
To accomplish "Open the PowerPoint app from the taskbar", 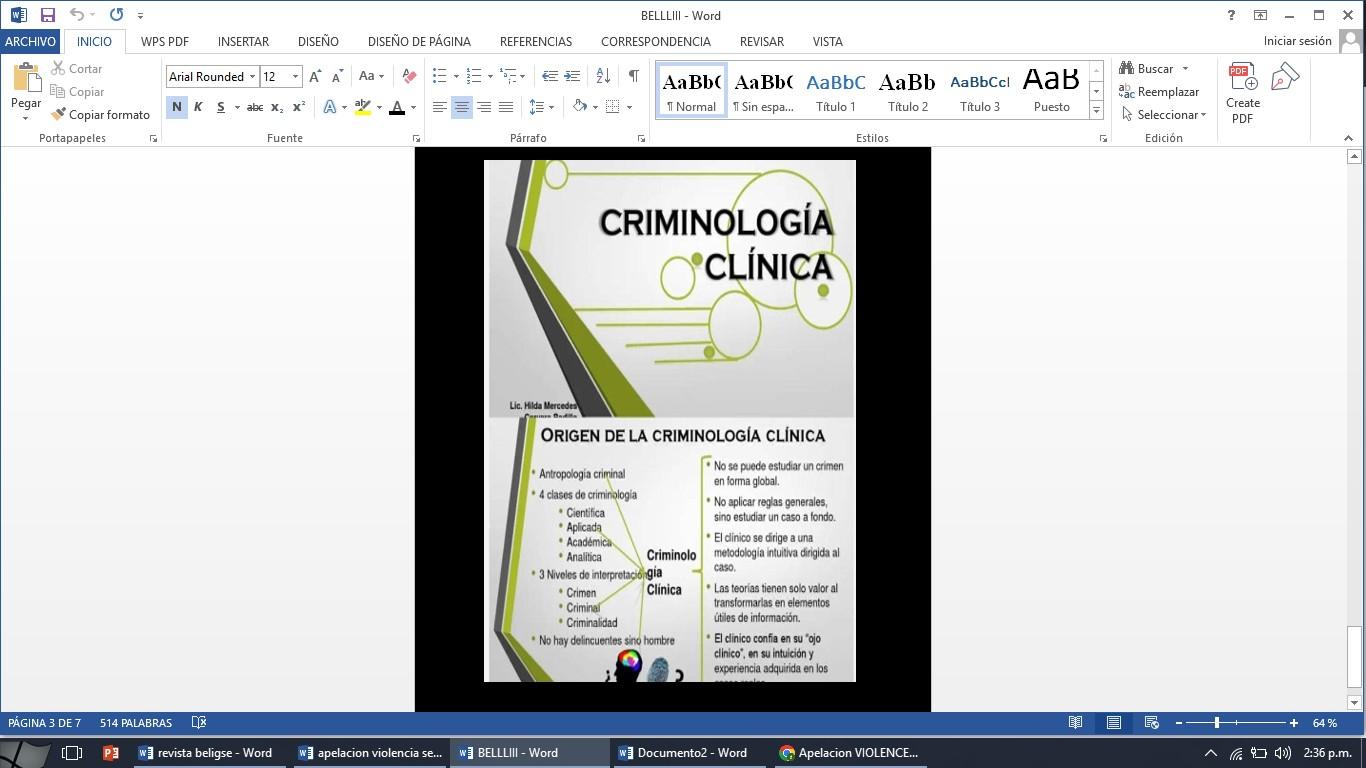I will pos(111,753).
